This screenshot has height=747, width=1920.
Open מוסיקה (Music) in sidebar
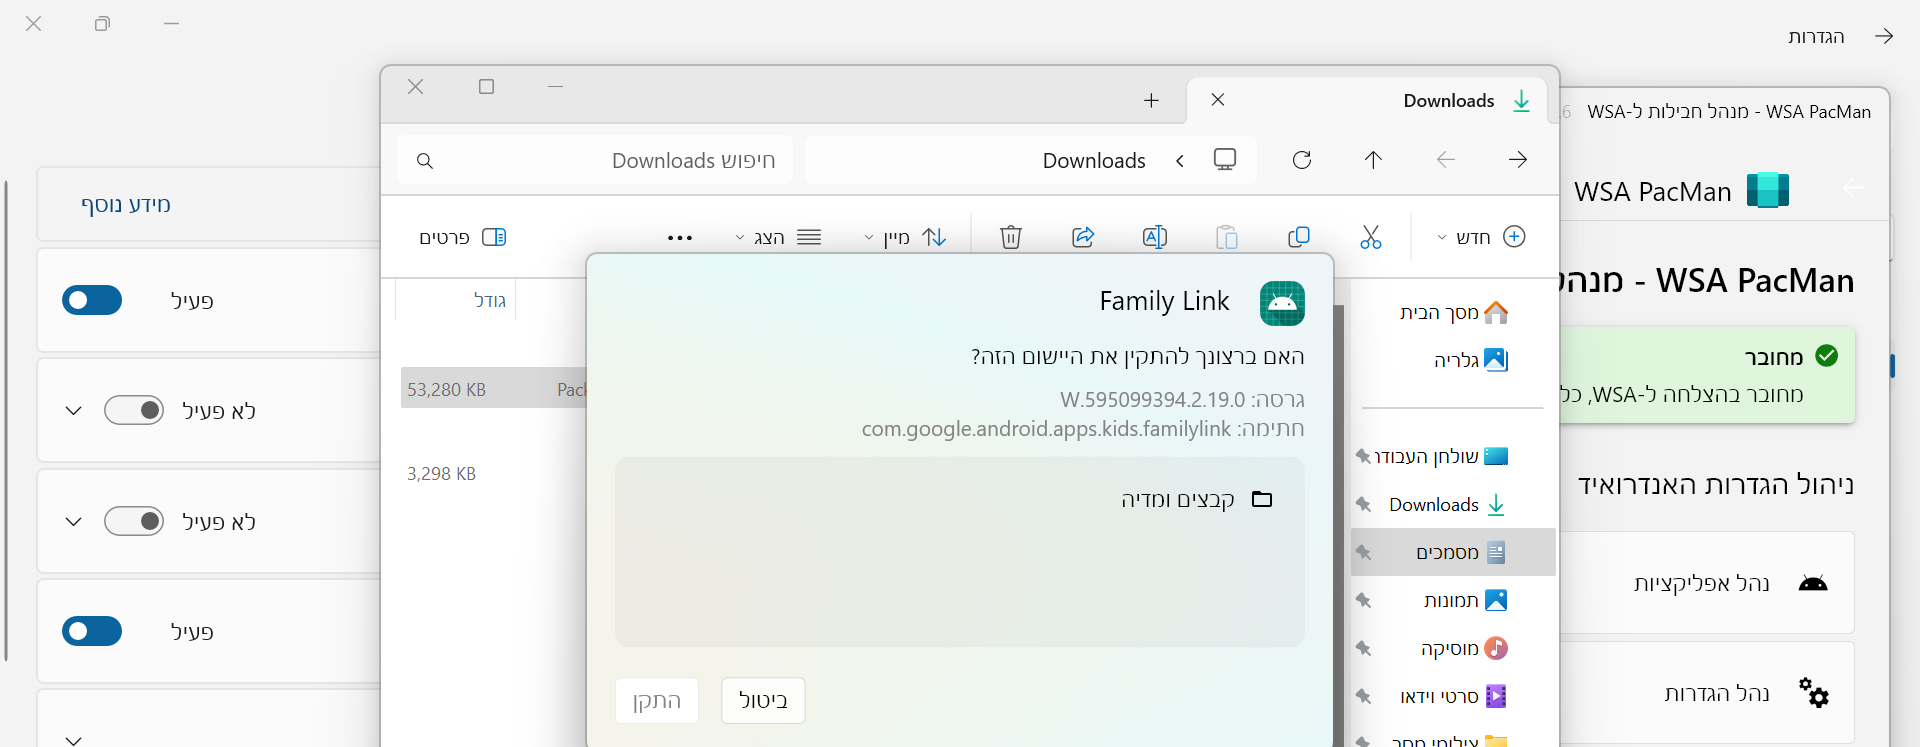(1454, 648)
